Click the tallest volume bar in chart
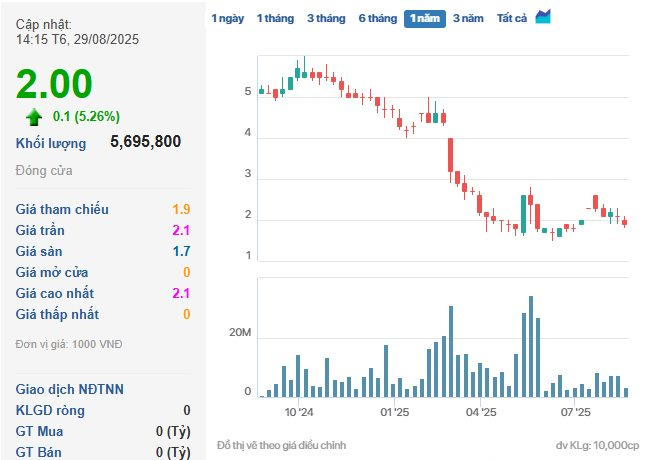The image size is (664, 460). click(x=530, y=347)
